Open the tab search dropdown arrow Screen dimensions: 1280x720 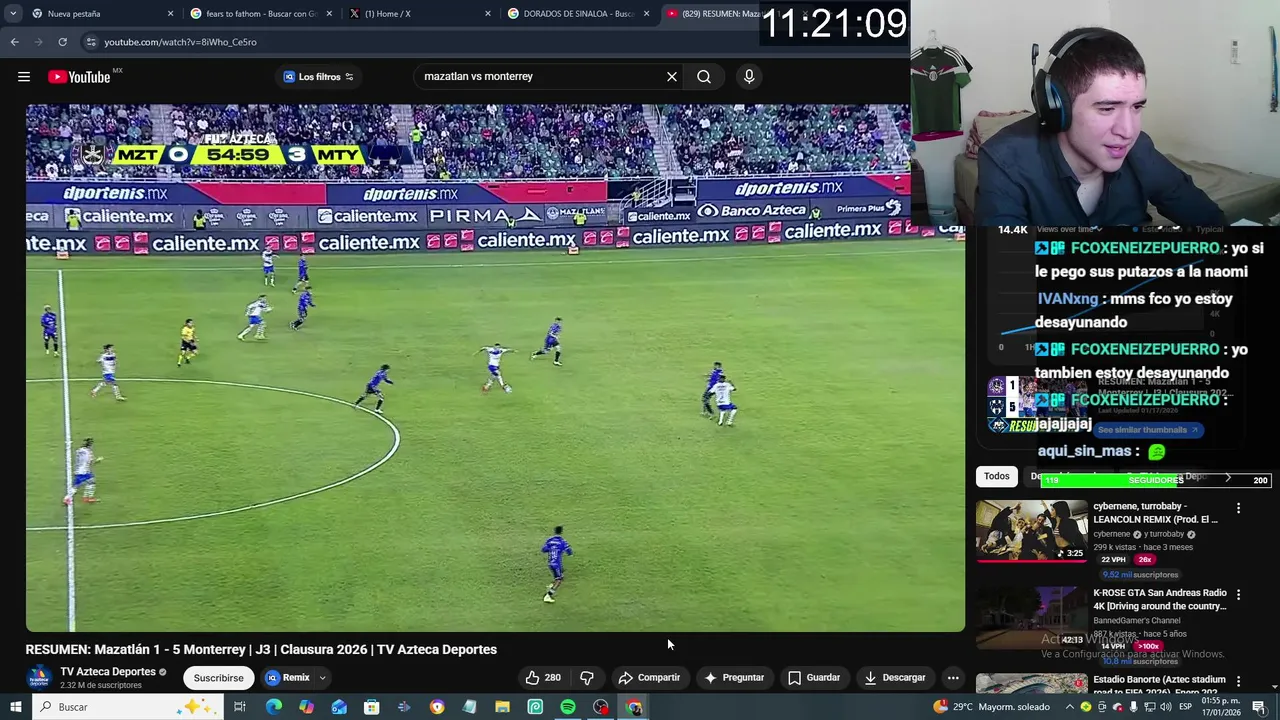pos(13,14)
